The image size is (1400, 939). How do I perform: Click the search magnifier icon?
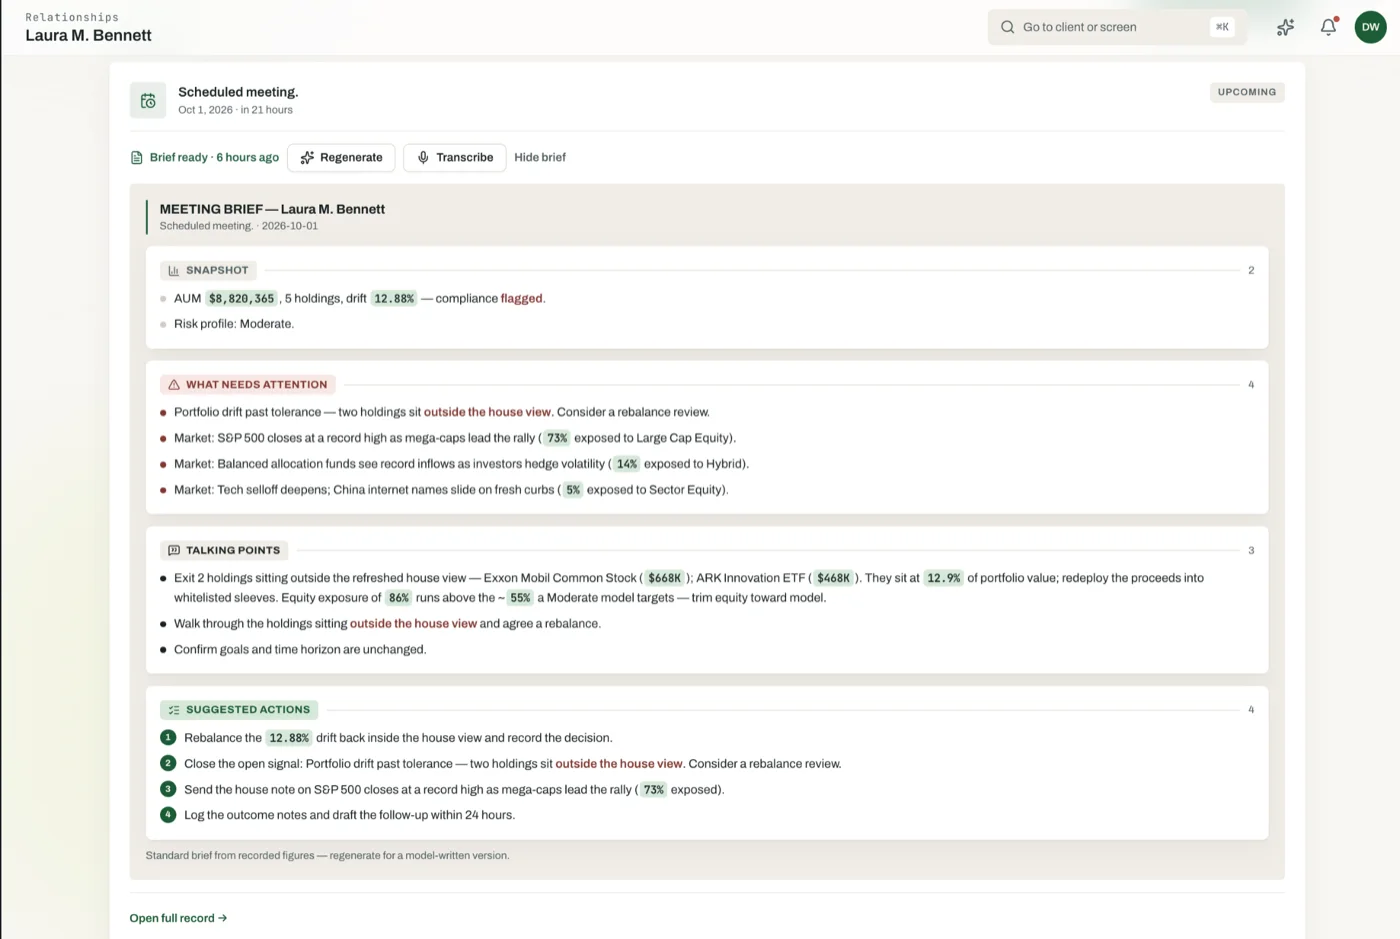[1007, 27]
